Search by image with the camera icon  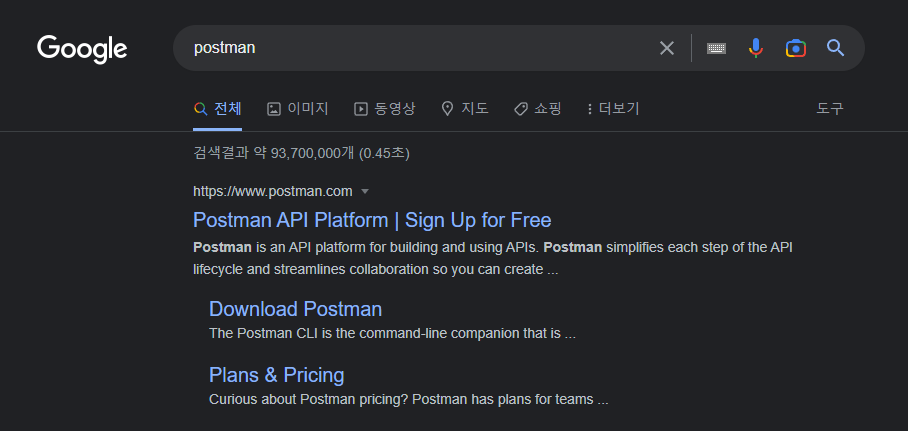(796, 48)
